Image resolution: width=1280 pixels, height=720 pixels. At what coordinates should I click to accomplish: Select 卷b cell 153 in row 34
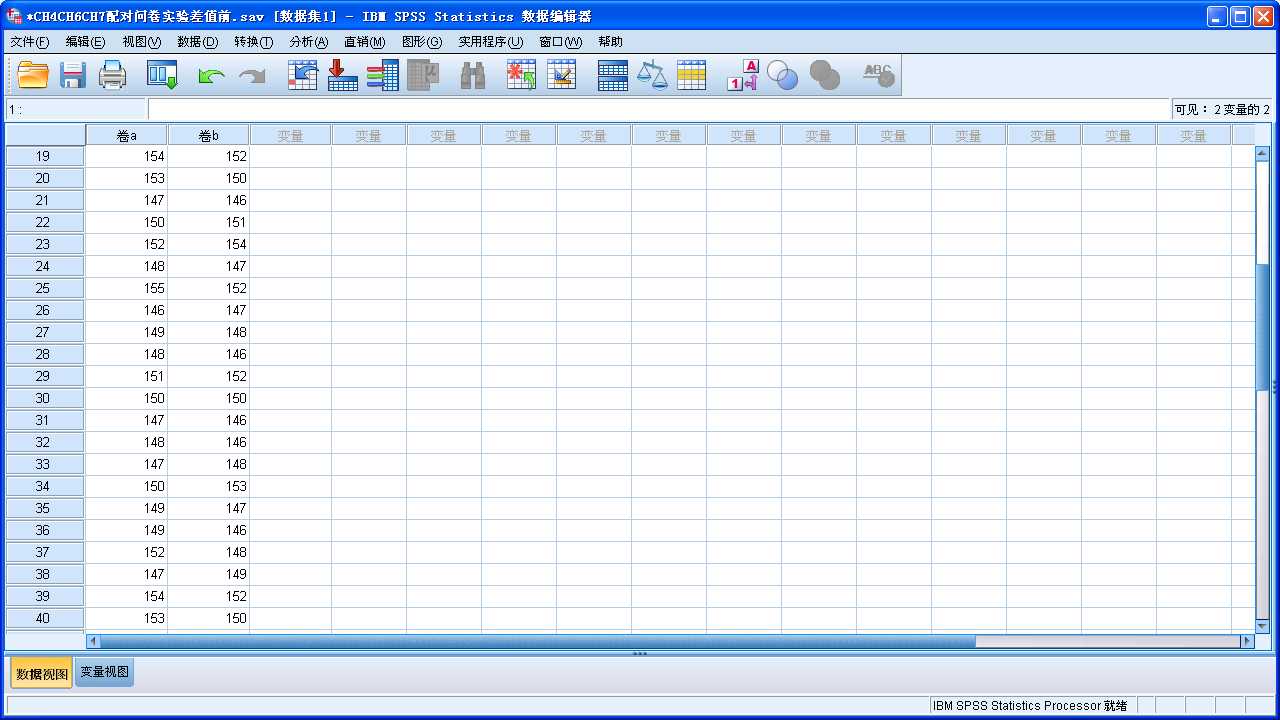click(208, 486)
